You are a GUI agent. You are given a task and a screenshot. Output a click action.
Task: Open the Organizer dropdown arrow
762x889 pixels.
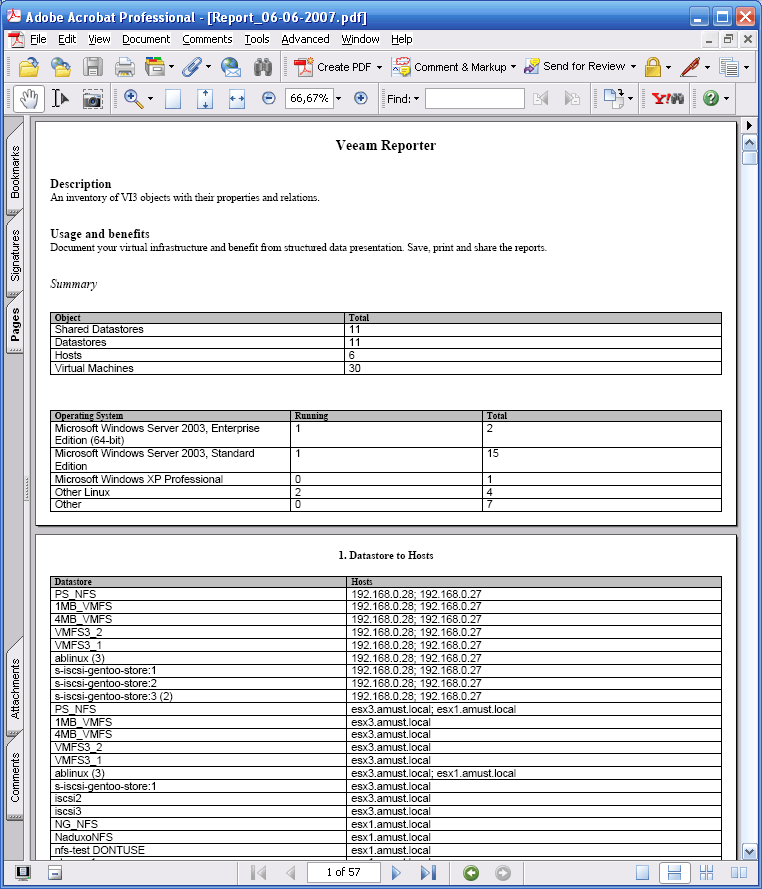pyautogui.click(x=171, y=67)
